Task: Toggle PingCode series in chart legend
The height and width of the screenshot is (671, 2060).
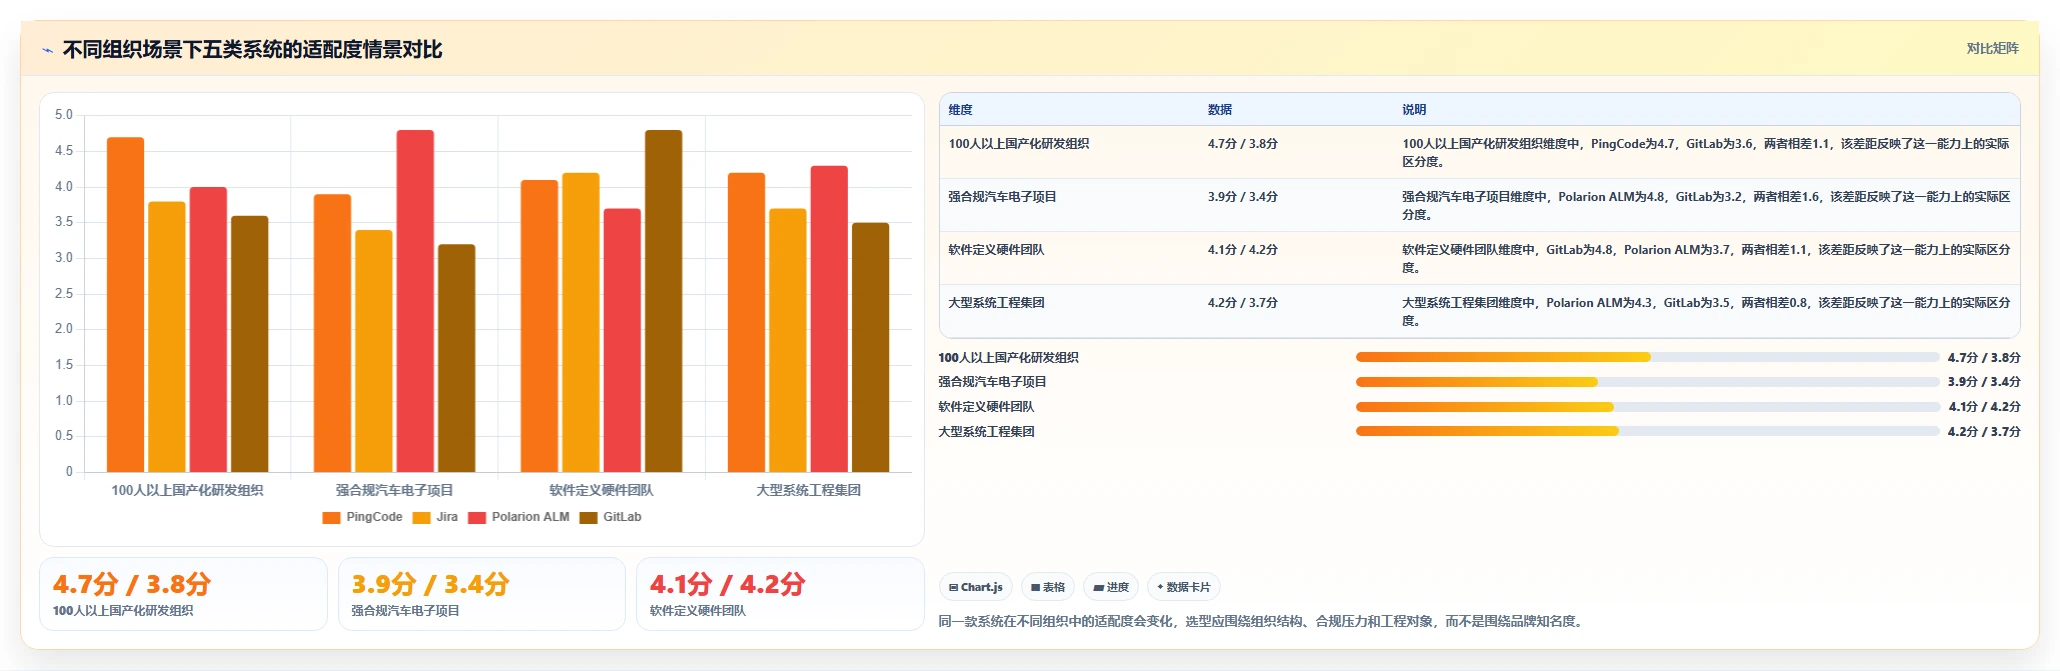Action: pos(362,517)
